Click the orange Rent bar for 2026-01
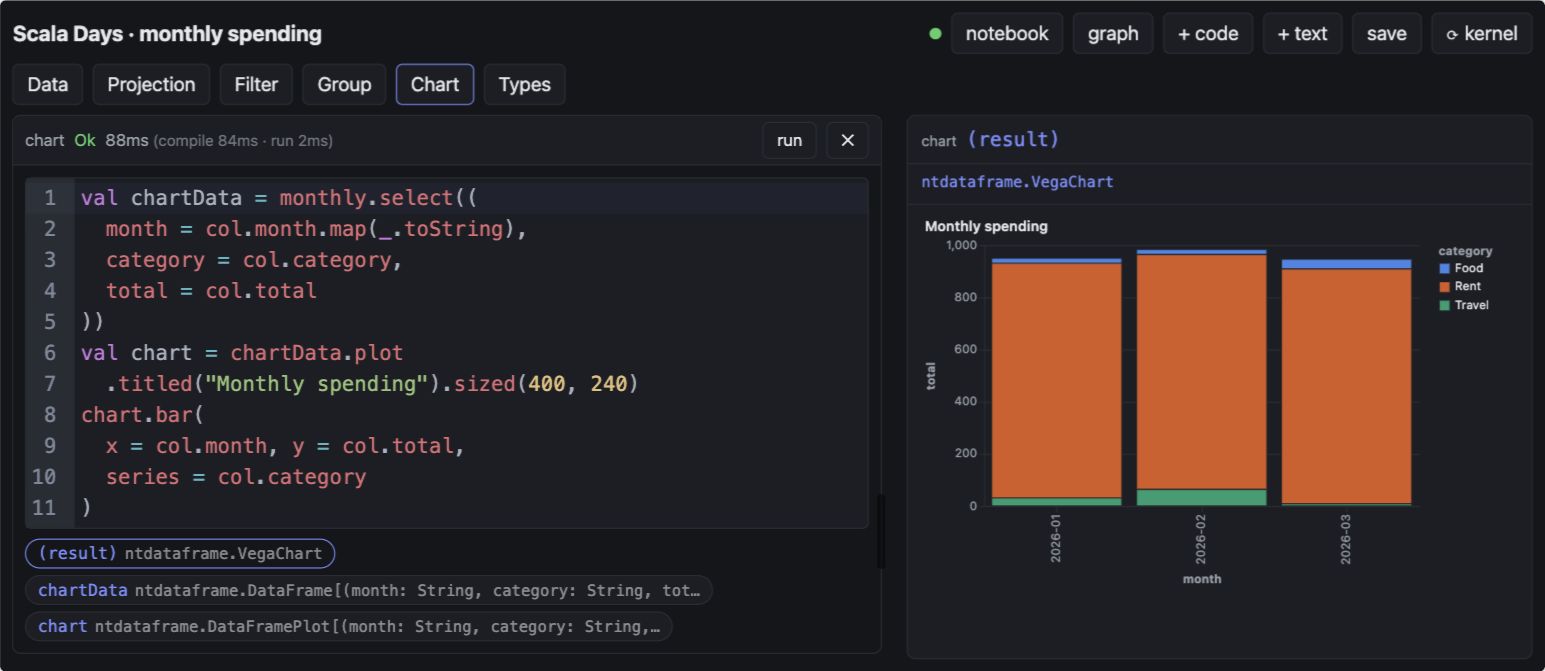This screenshot has width=1545, height=671. 1056,380
